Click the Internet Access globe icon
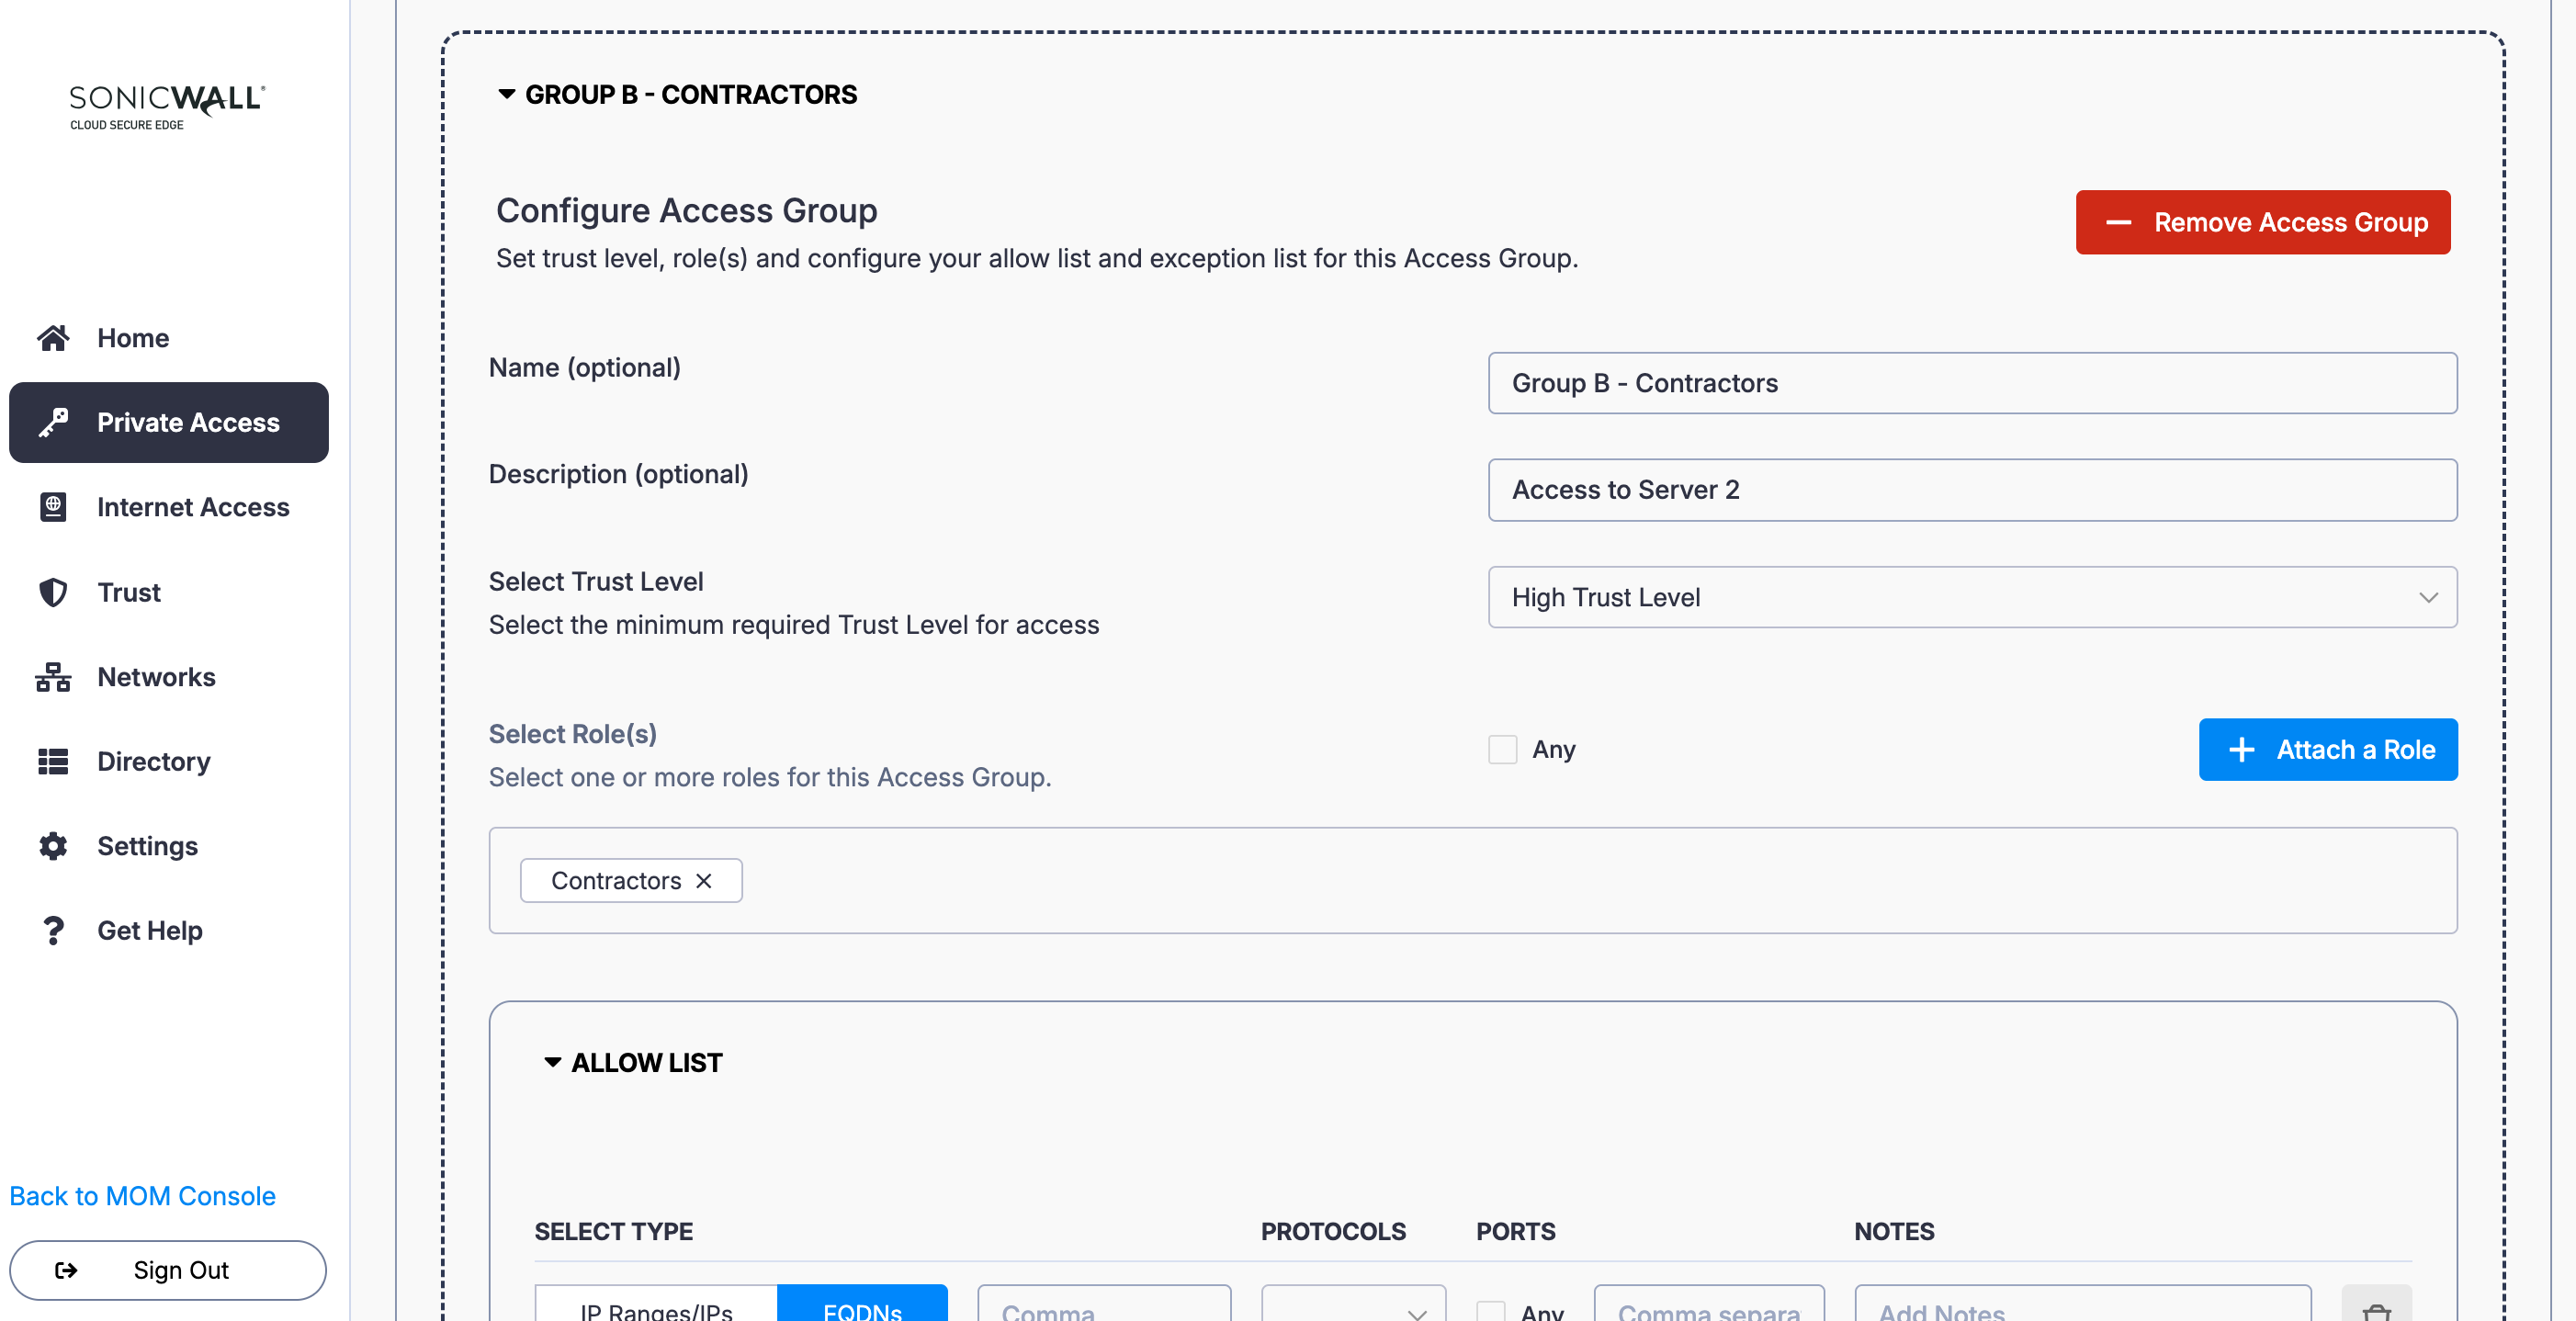Screen dimensions: 2576x1321 pos(53,507)
